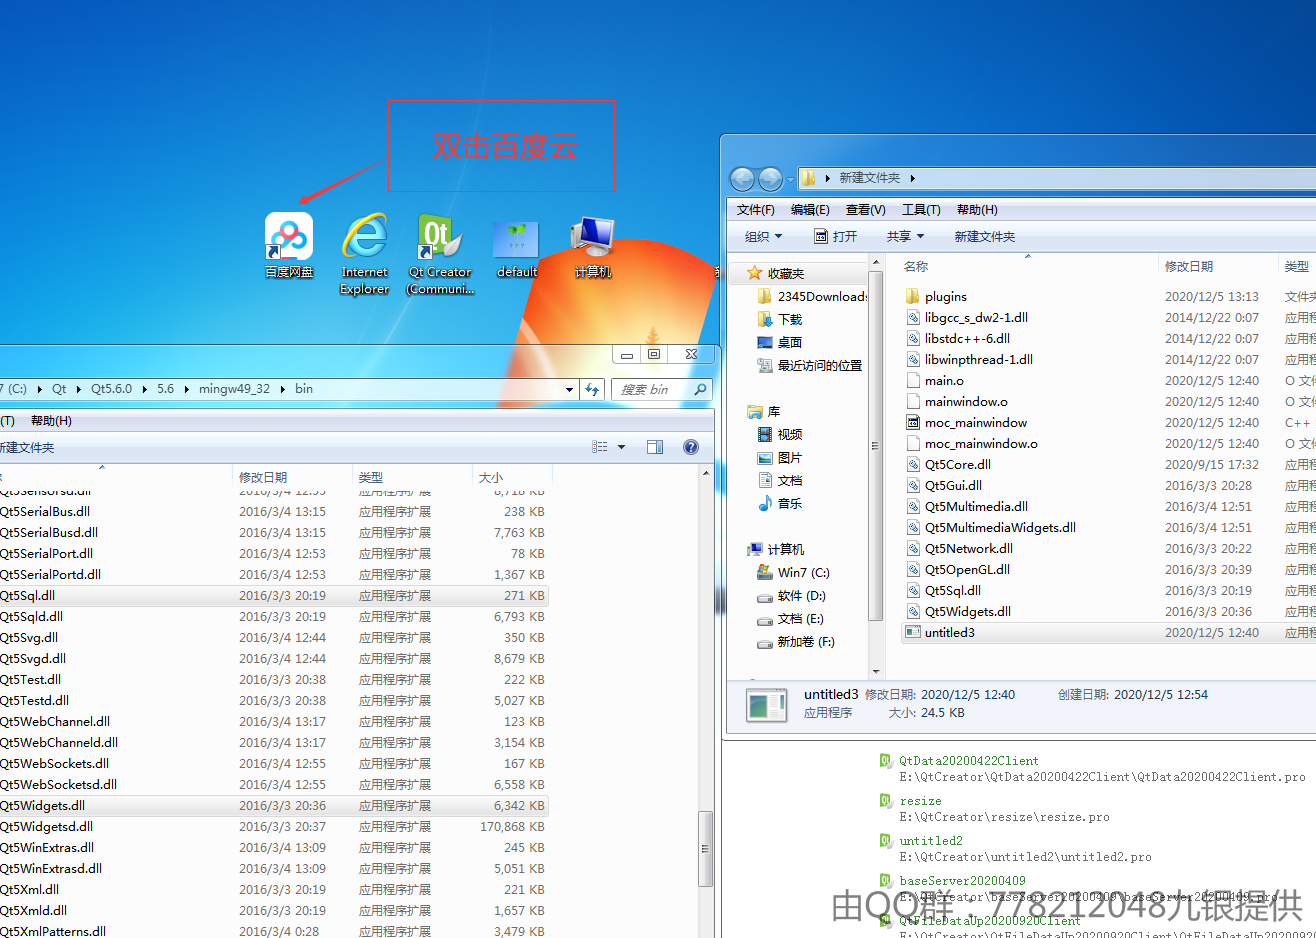Select the default desktop icon
Image resolution: width=1316 pixels, height=938 pixels.
coord(517,249)
